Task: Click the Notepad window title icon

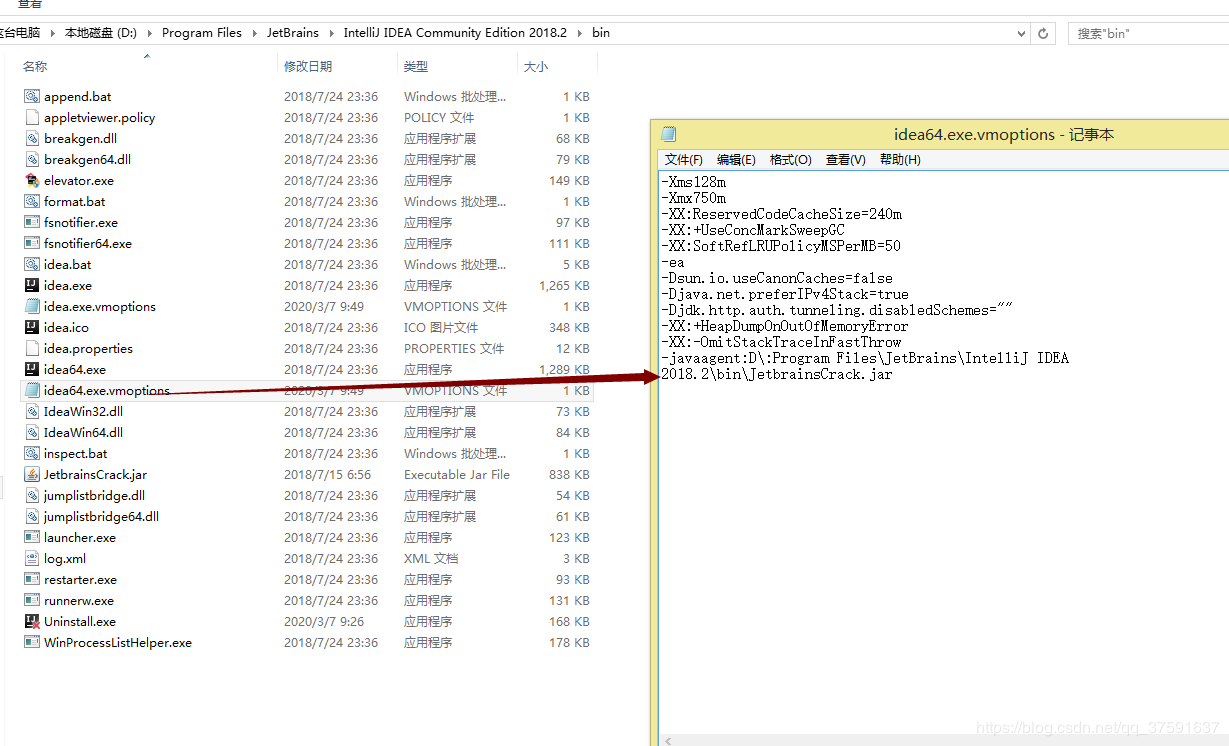Action: point(669,135)
